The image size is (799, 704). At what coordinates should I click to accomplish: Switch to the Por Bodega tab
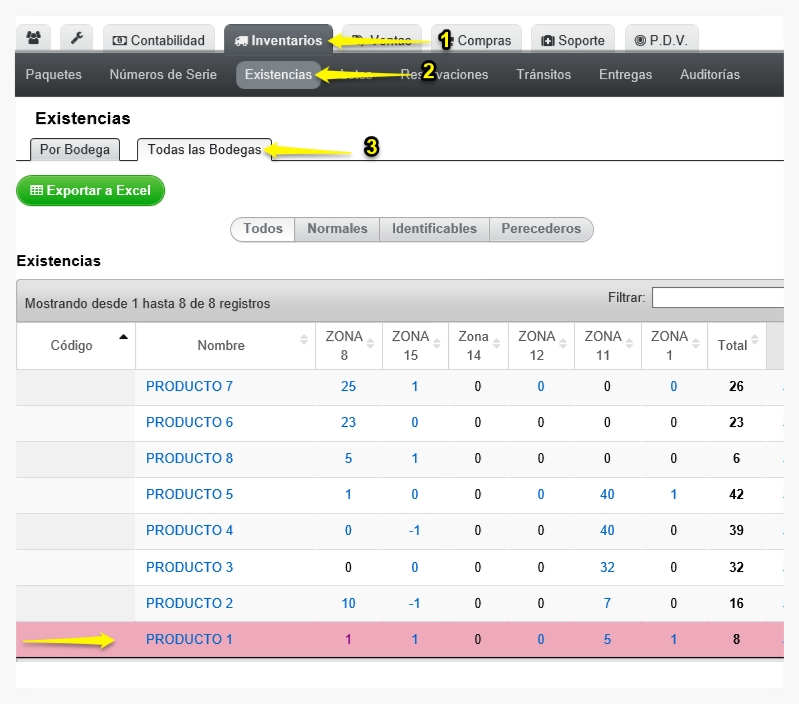[x=75, y=150]
